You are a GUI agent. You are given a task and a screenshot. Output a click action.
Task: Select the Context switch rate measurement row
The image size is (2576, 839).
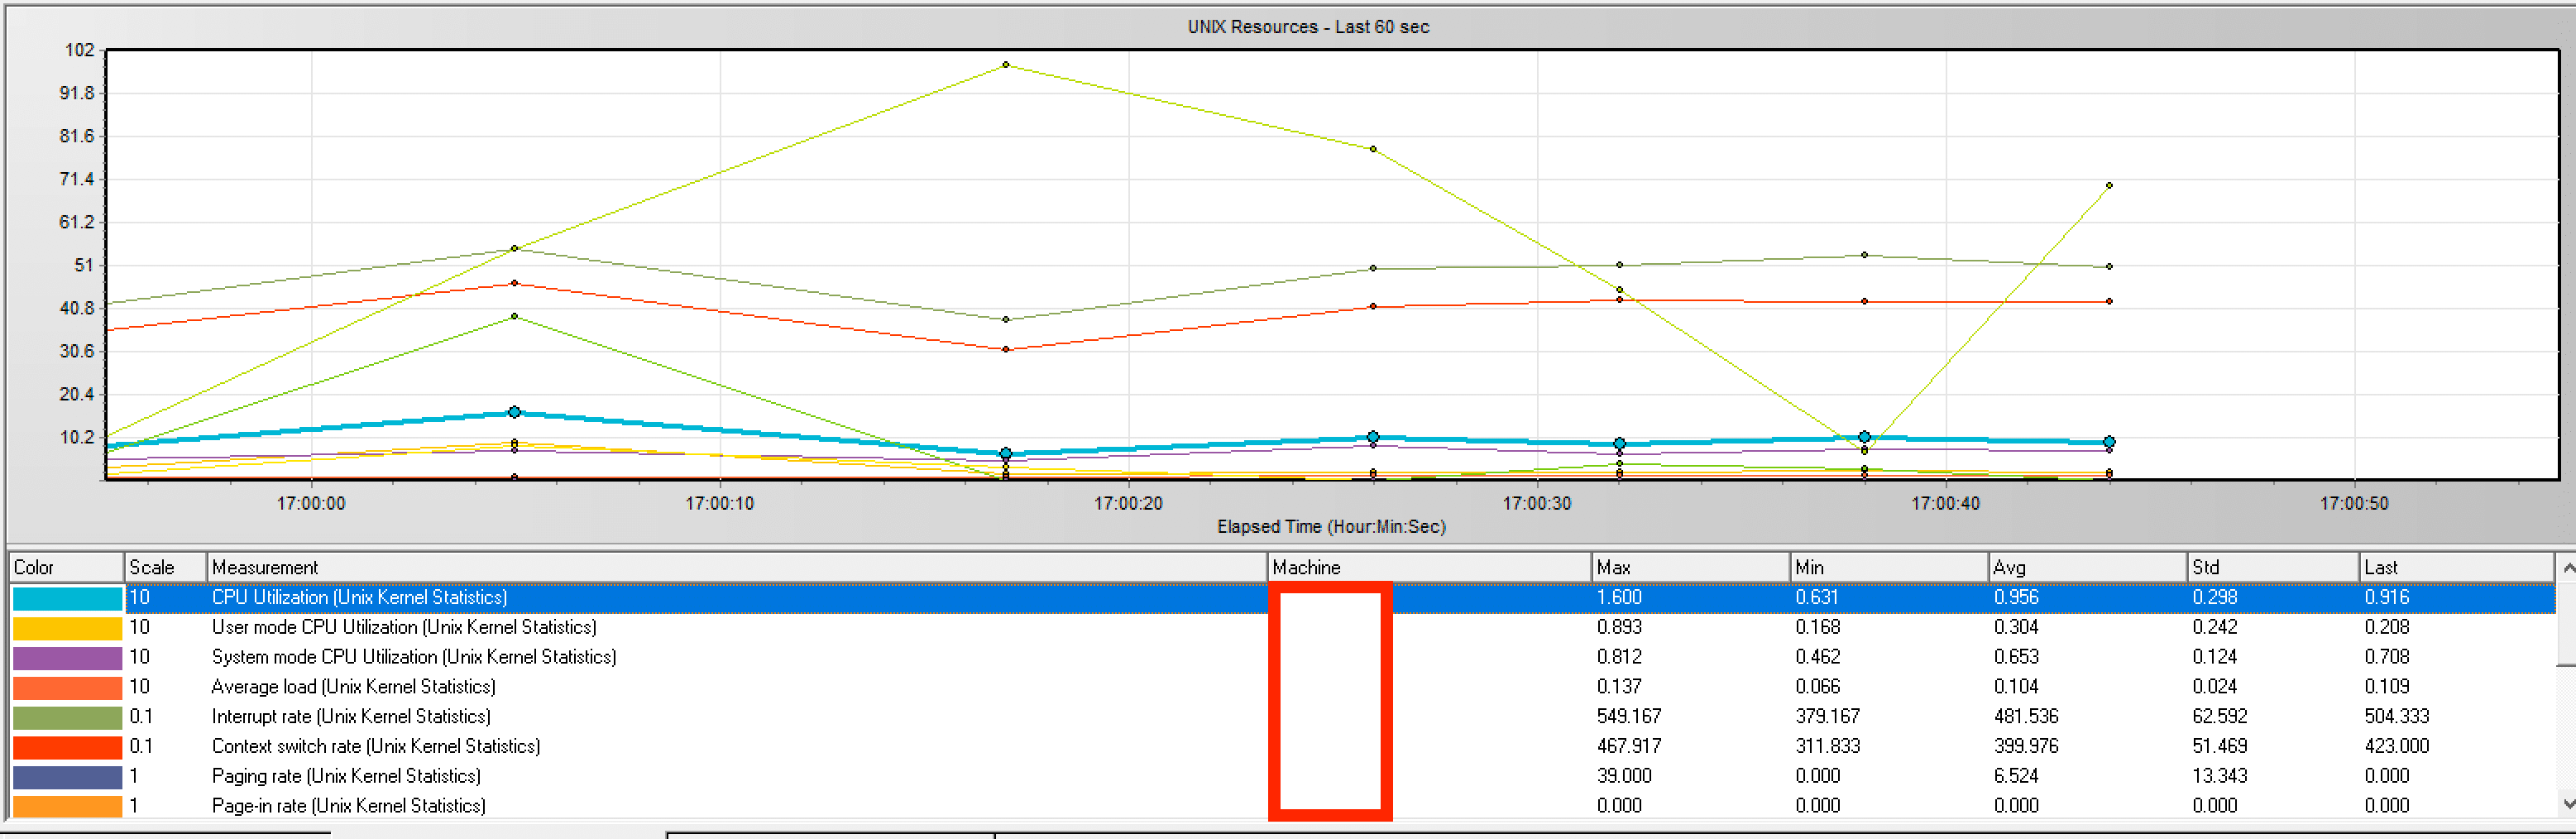coord(375,747)
